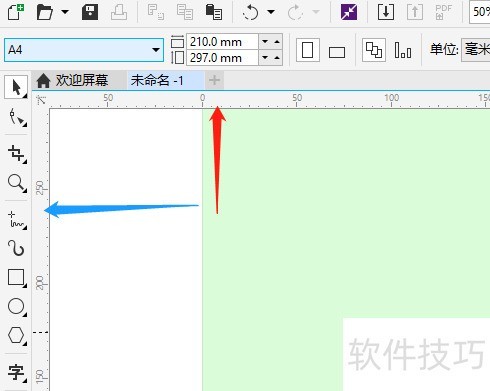The image size is (490, 391).
Task: Click the Publish to PDF icon
Action: pos(444,12)
